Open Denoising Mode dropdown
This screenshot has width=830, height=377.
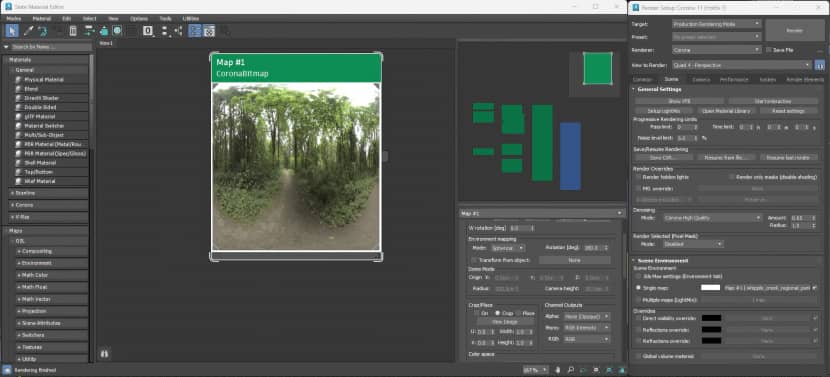[x=712, y=218]
